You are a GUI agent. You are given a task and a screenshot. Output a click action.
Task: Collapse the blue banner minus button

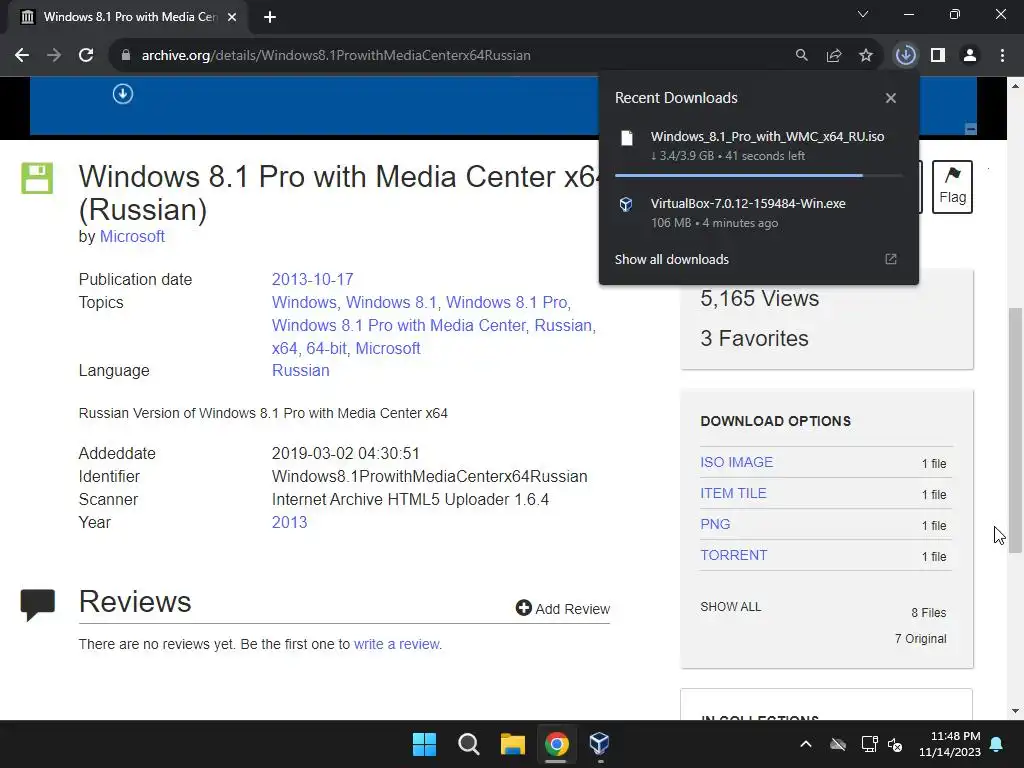[970, 129]
